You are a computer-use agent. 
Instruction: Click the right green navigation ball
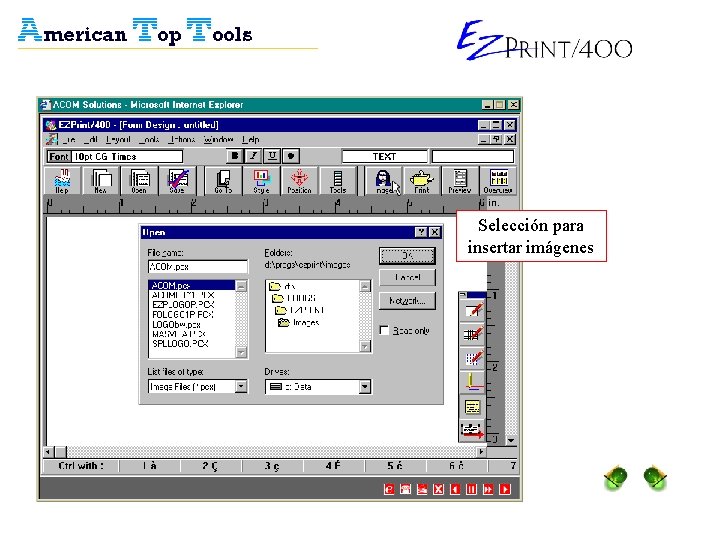(655, 478)
